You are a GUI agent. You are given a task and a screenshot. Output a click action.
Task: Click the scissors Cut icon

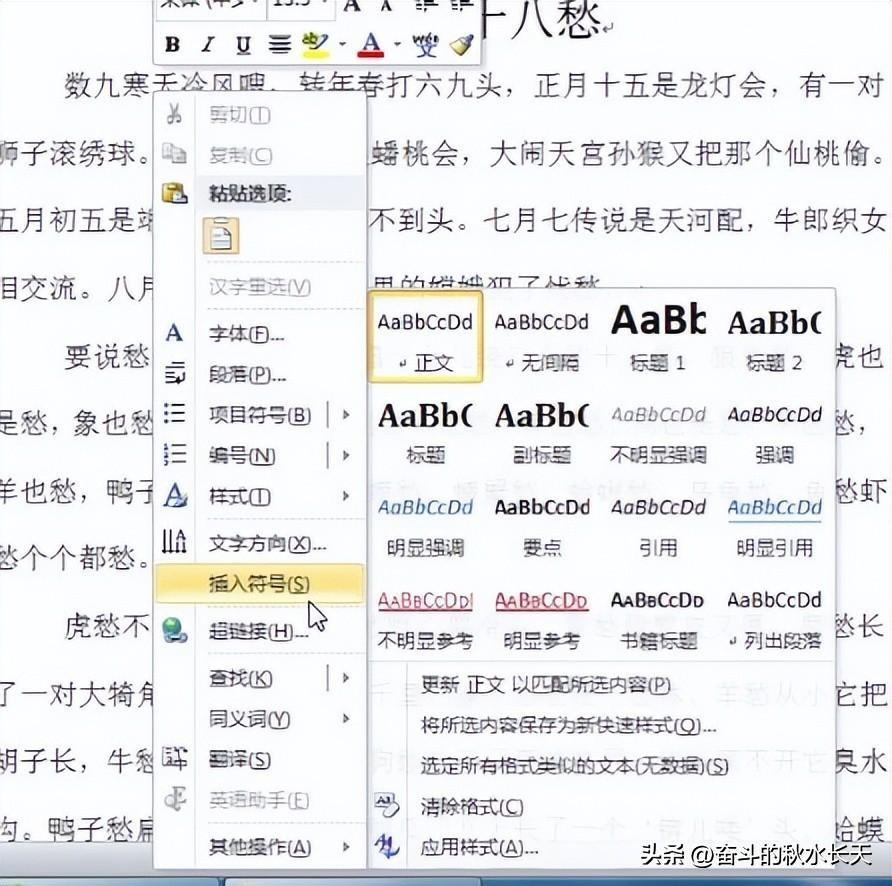pyautogui.click(x=174, y=114)
